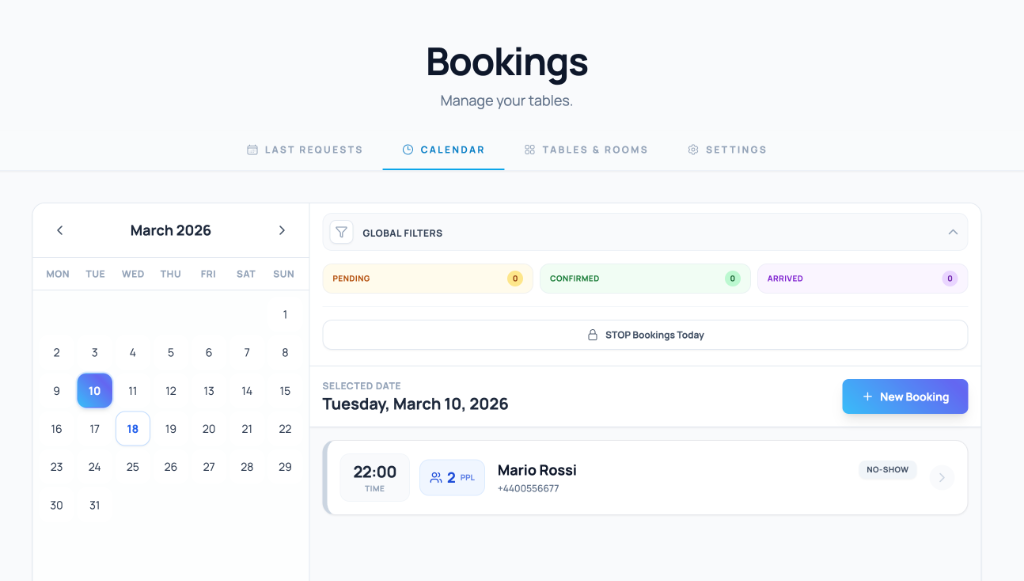Select March 18 on the calendar
This screenshot has width=1024, height=581.
click(x=132, y=428)
